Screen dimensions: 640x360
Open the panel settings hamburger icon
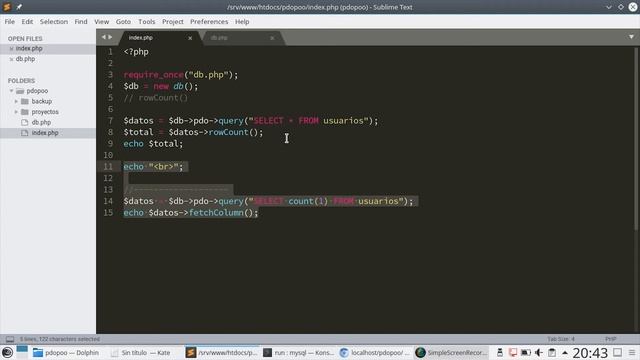(632, 353)
